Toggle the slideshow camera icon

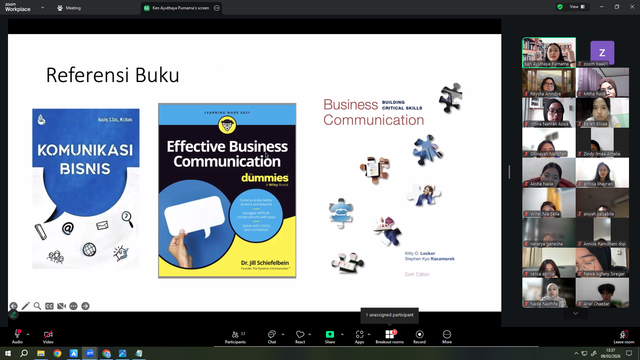[61, 306]
